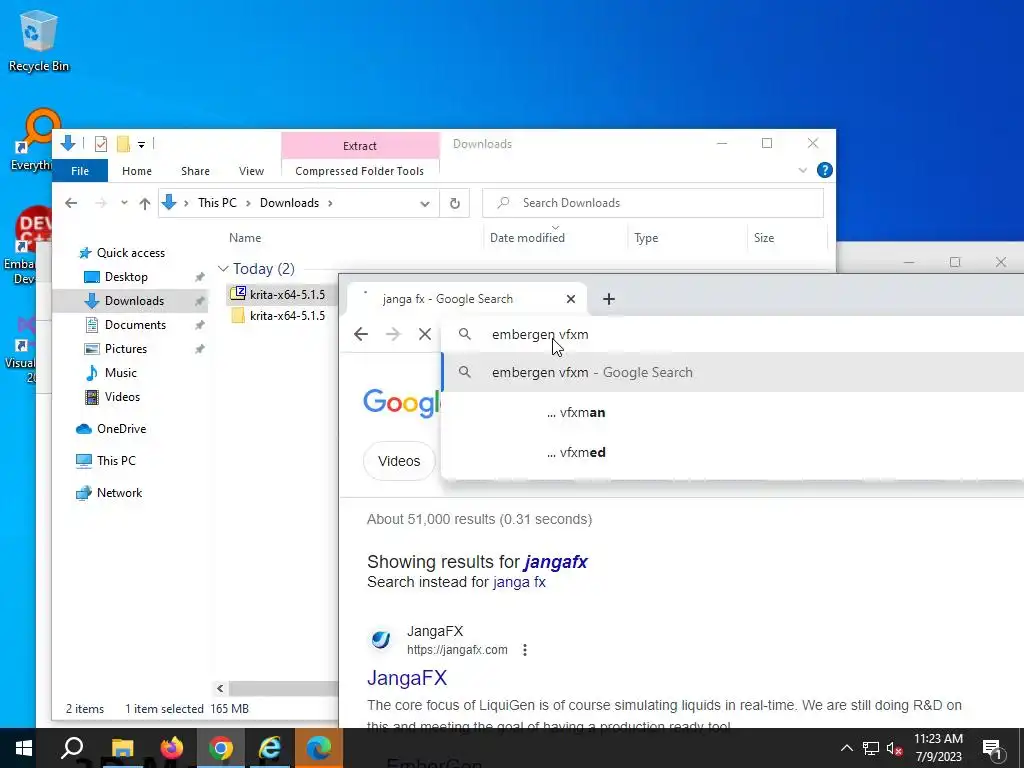Open Pictures in the navigation pane

coord(125,349)
